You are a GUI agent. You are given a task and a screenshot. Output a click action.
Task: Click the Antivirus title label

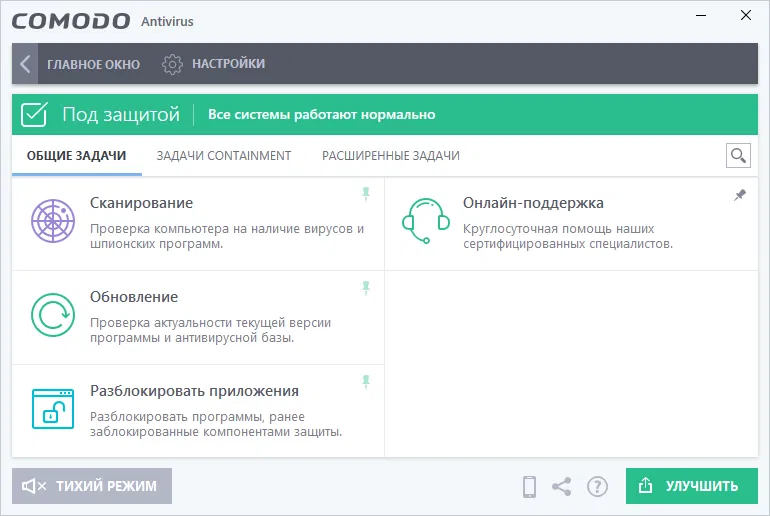click(x=167, y=22)
